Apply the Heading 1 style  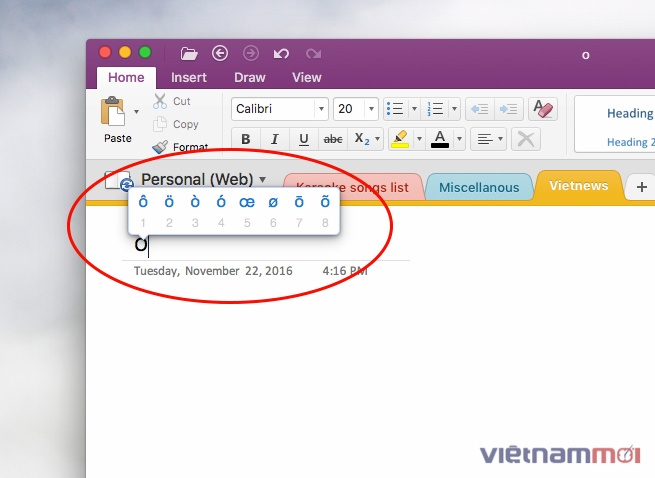coord(630,113)
